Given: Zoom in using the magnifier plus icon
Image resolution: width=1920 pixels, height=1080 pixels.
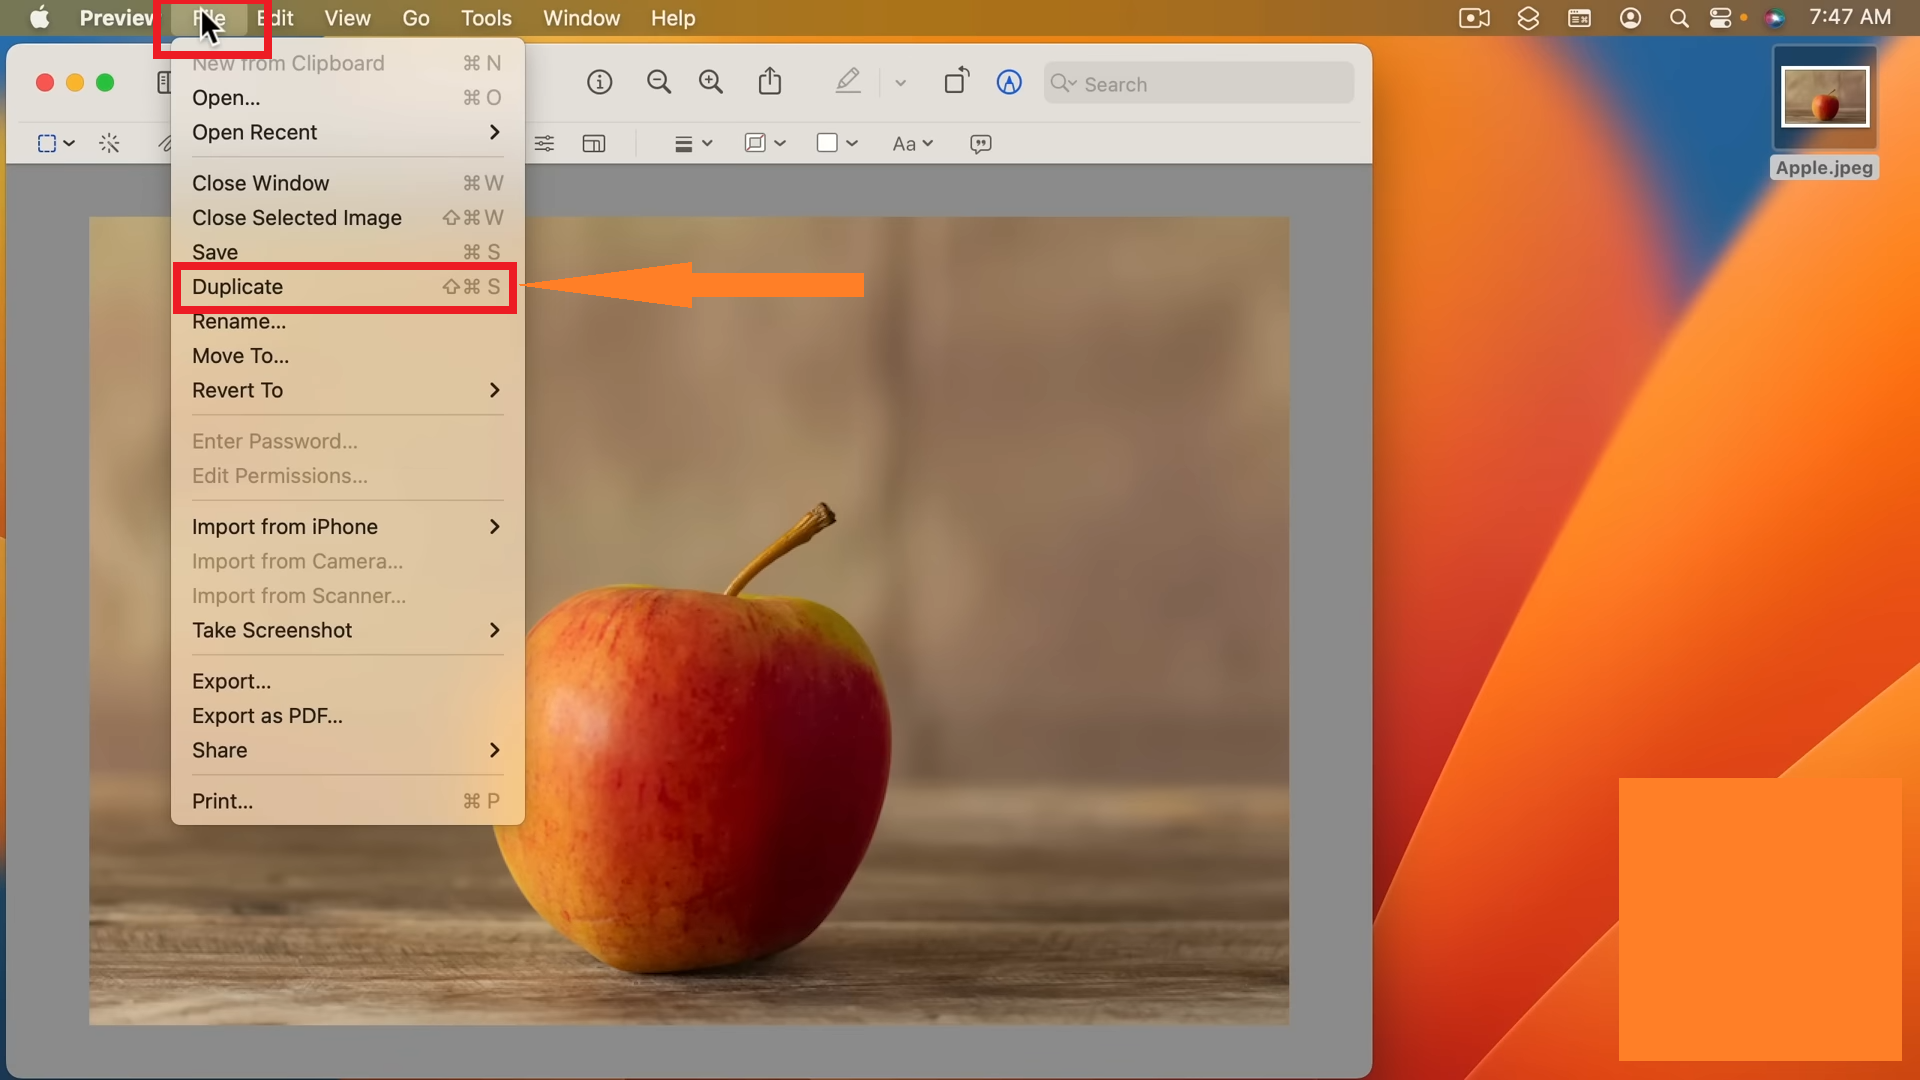Looking at the screenshot, I should pyautogui.click(x=711, y=82).
